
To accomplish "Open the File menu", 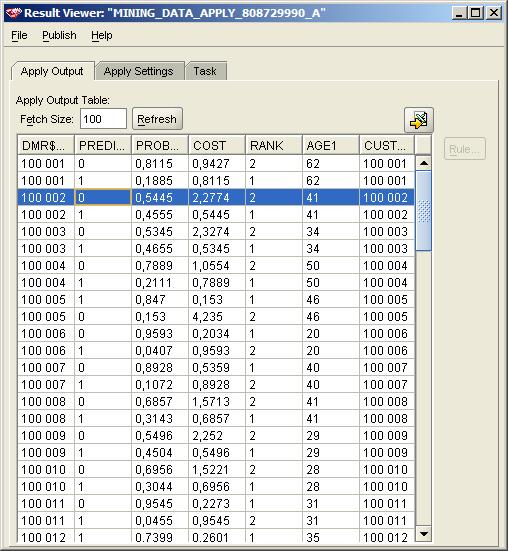I will coord(19,35).
